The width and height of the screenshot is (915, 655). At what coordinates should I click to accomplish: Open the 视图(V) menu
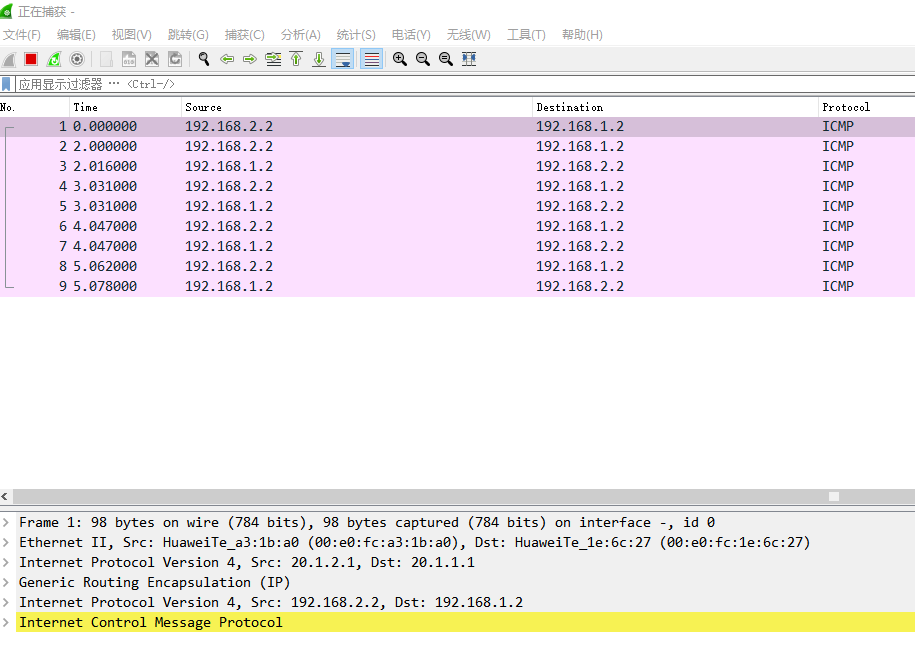[131, 34]
